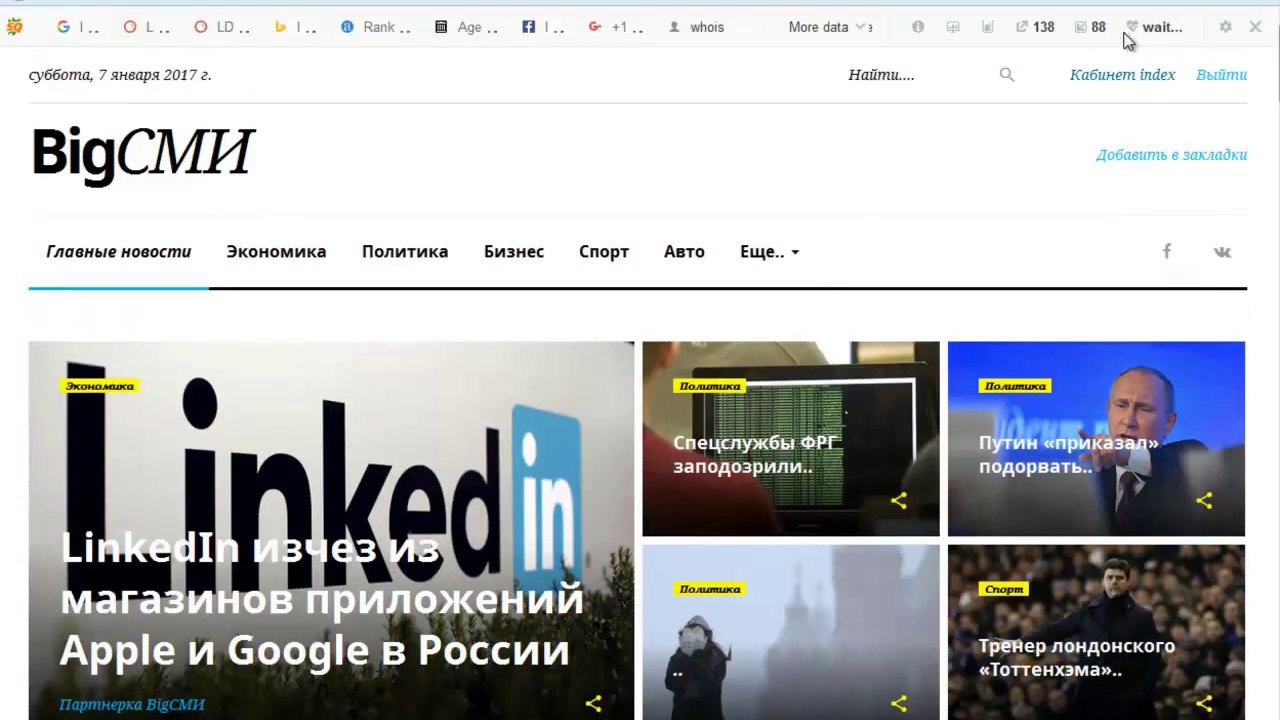1280x720 pixels.
Task: Open the whois link in the toolbar
Action: click(x=696, y=27)
